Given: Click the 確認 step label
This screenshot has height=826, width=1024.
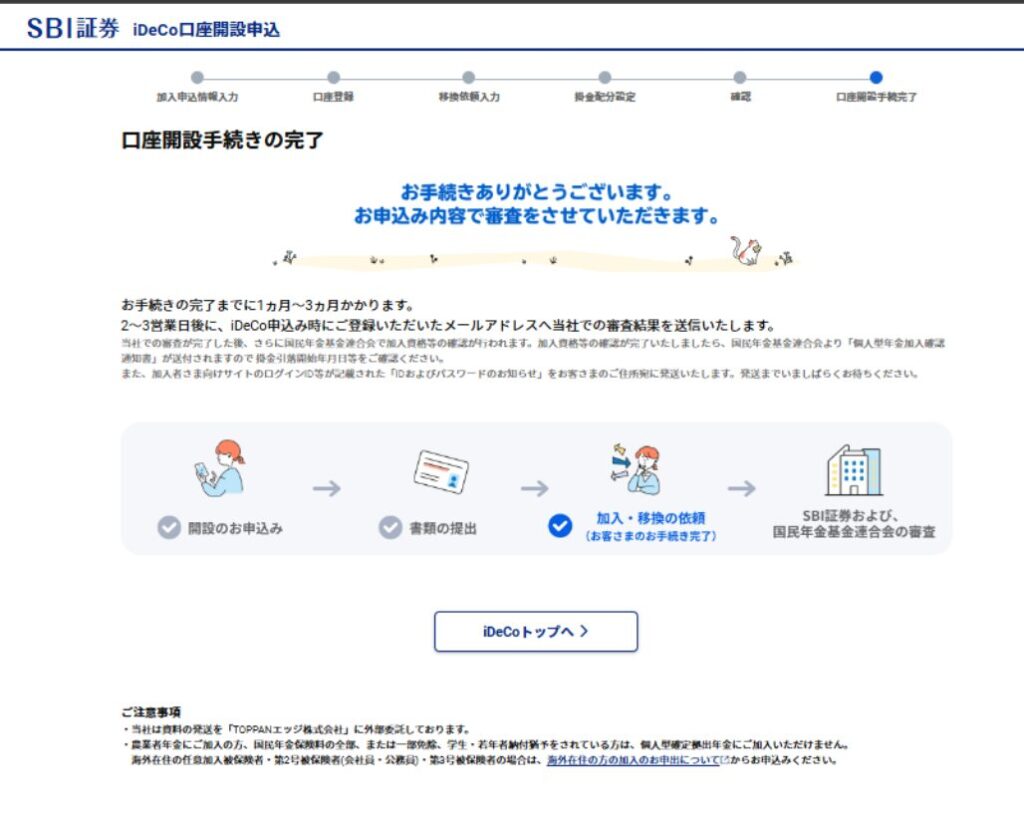Looking at the screenshot, I should pos(740,97).
